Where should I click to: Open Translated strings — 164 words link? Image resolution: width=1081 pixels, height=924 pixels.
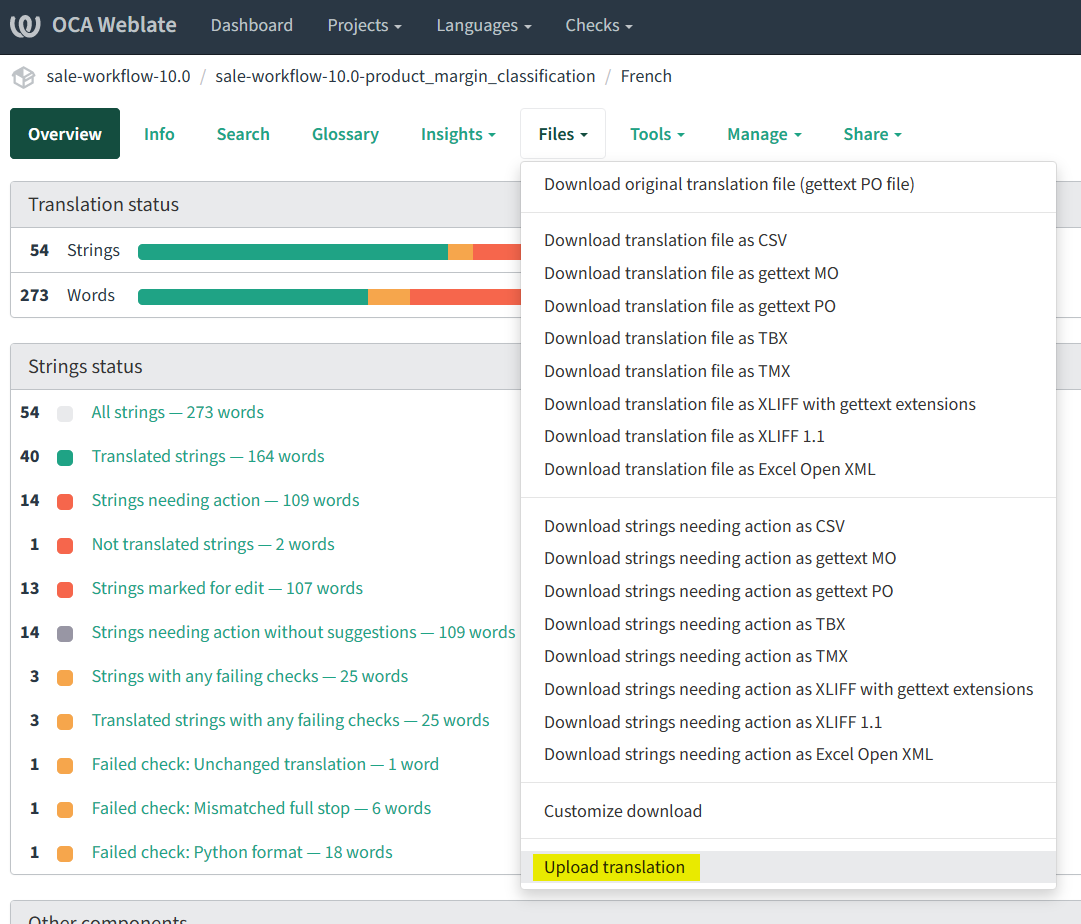click(208, 456)
